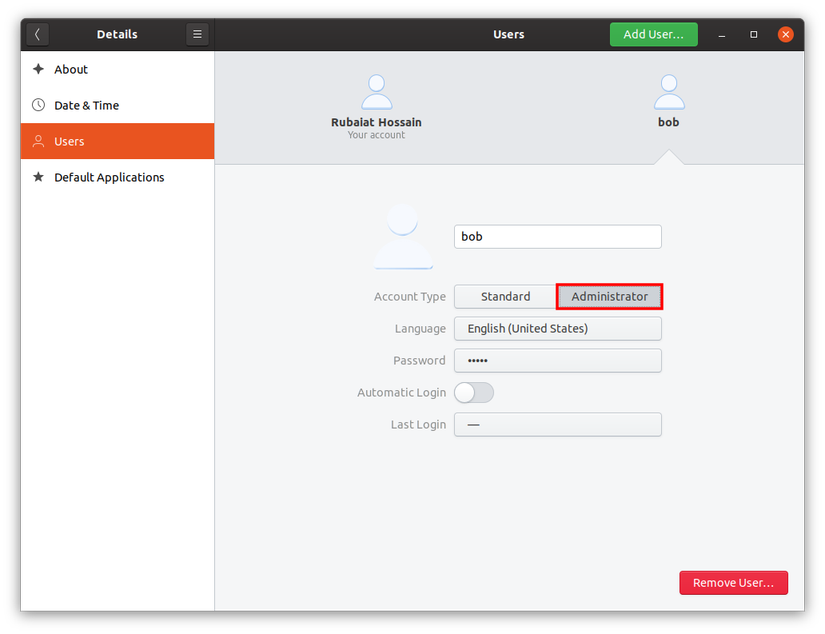Viewport: 825px width, 634px height.
Task: Open the hamburger menu in Details header
Action: coord(197,34)
